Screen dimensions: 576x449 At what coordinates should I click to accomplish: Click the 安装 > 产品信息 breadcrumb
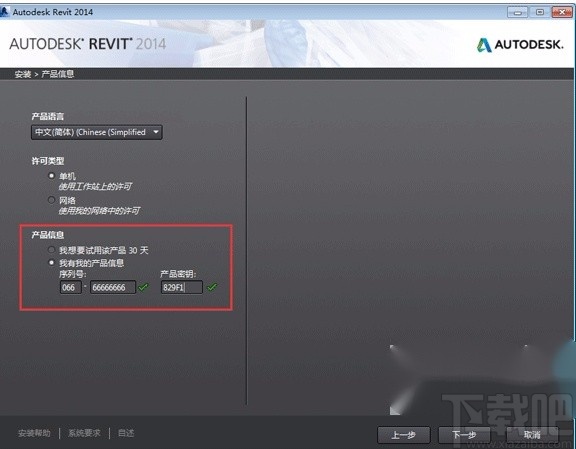point(44,74)
